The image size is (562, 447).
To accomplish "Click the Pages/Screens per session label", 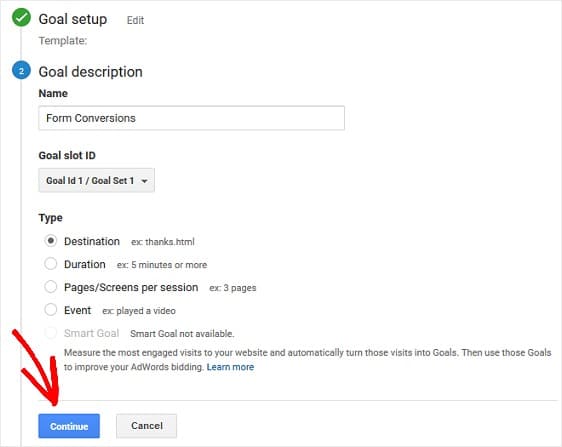I will click(x=131, y=287).
